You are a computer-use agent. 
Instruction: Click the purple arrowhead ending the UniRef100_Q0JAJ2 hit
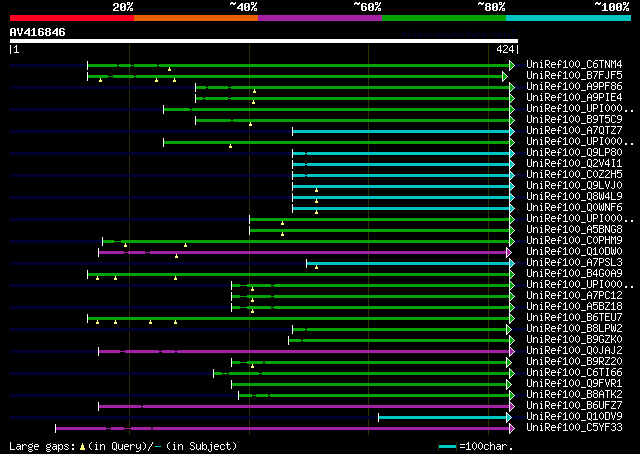[x=512, y=352]
